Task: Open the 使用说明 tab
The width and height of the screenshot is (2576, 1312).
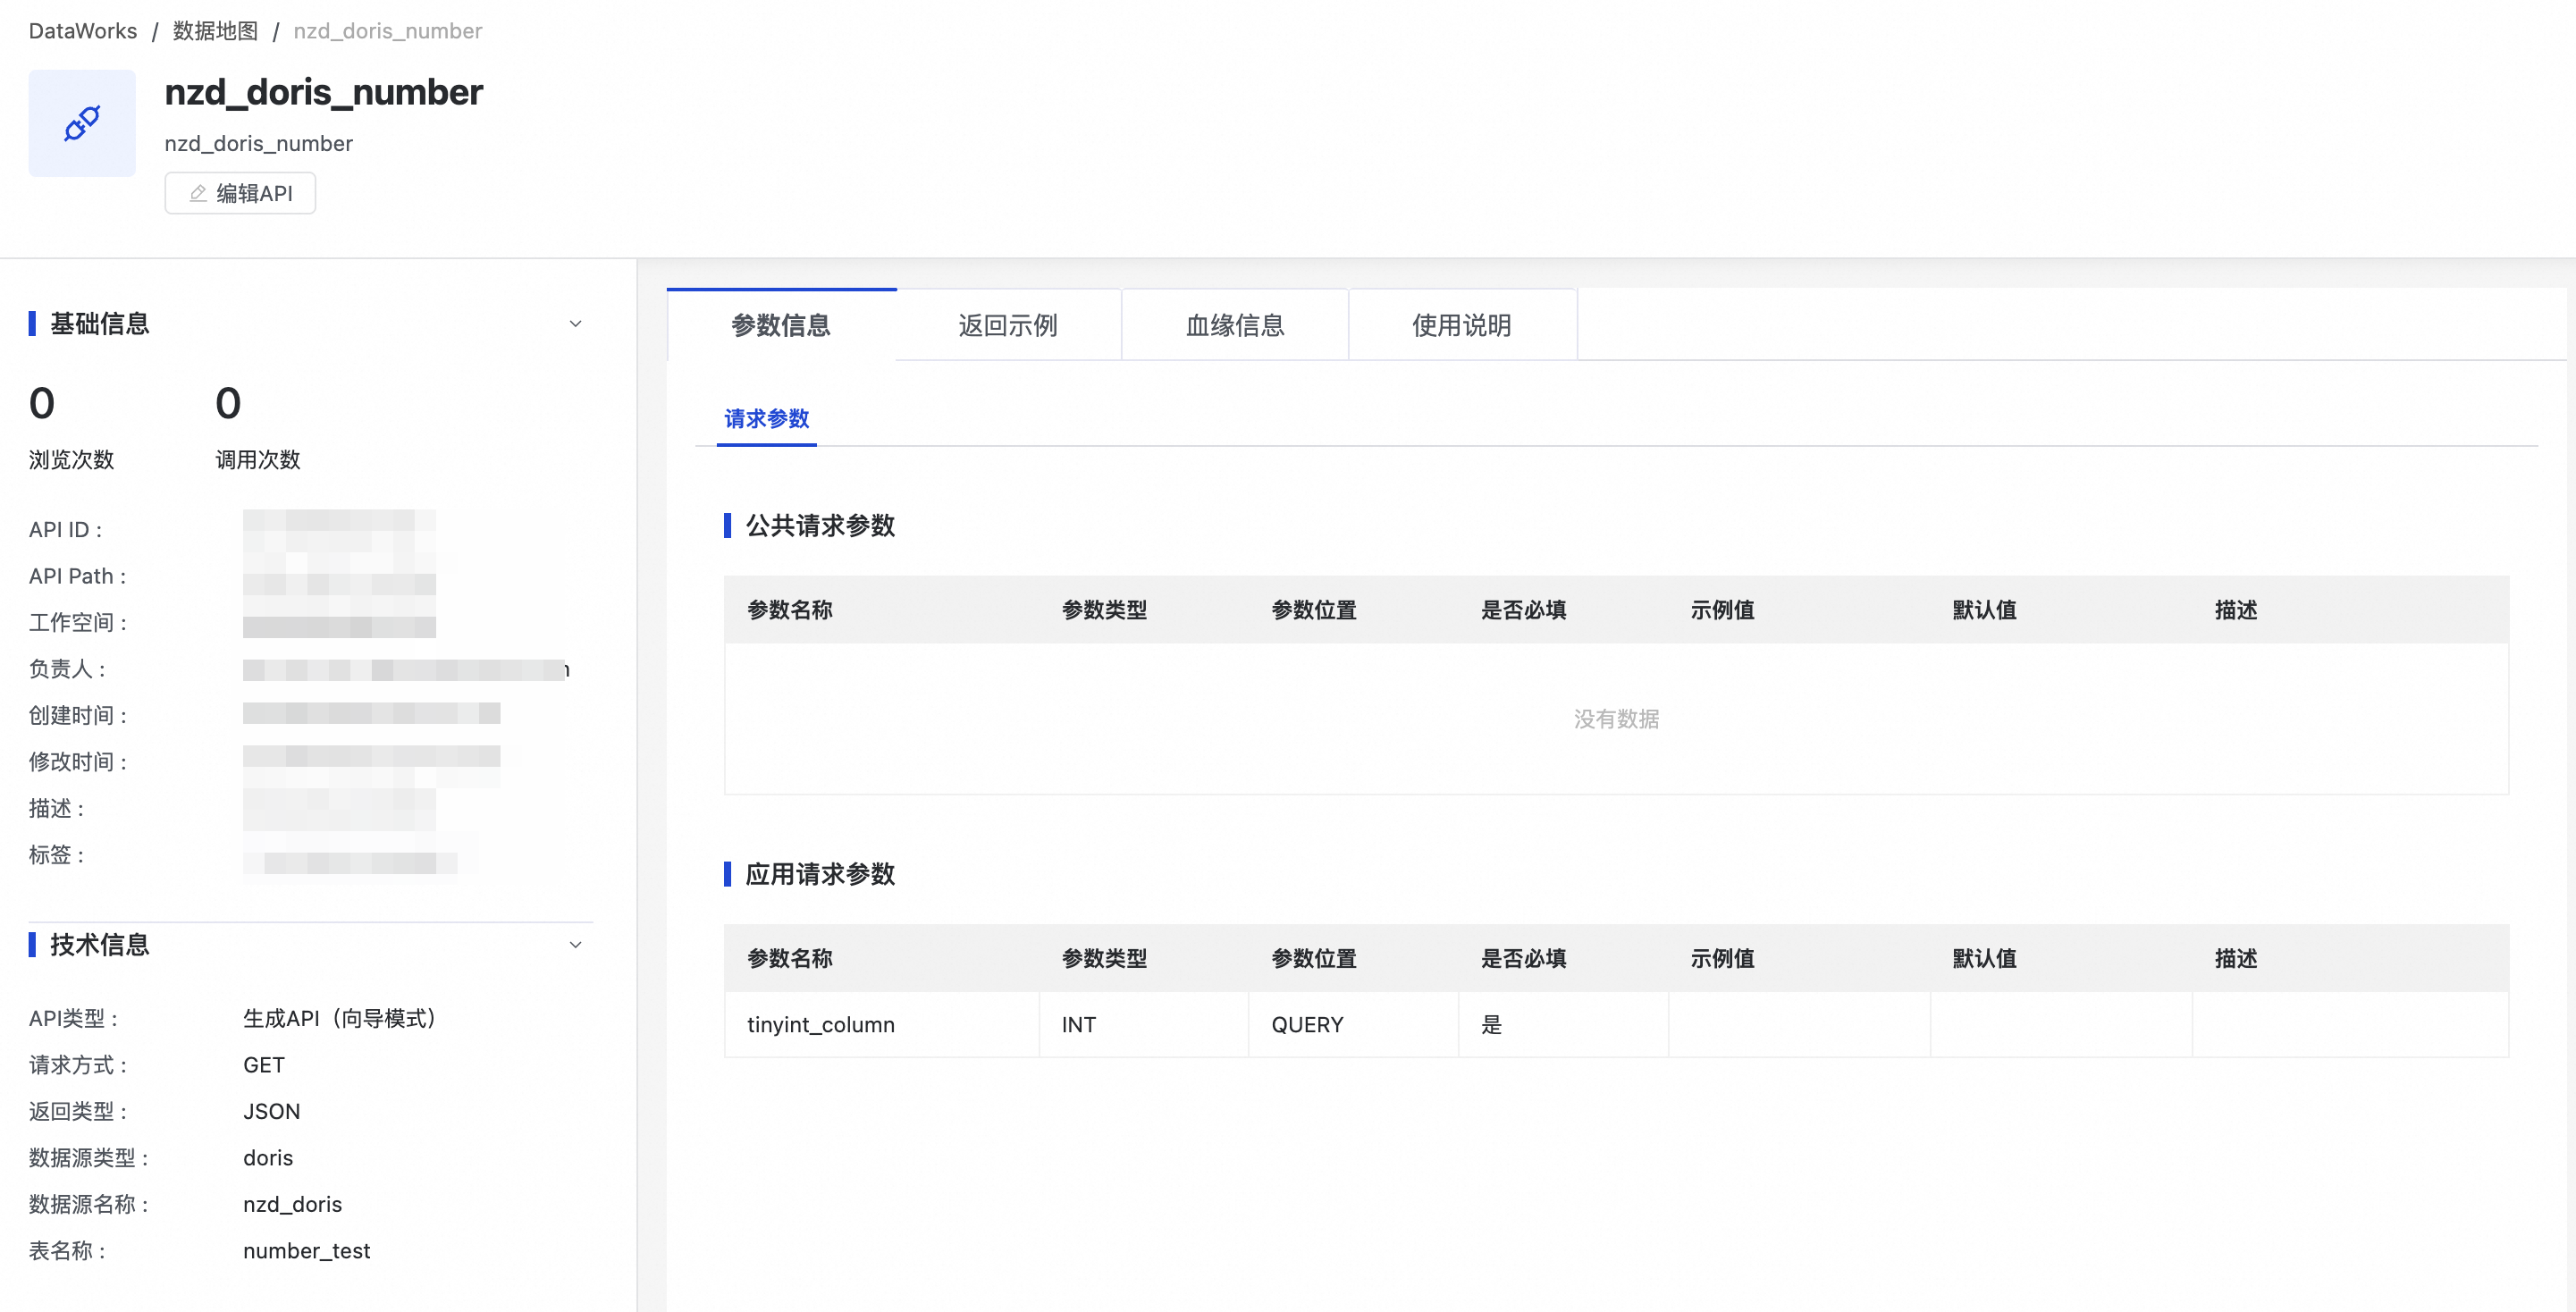Action: point(1461,325)
